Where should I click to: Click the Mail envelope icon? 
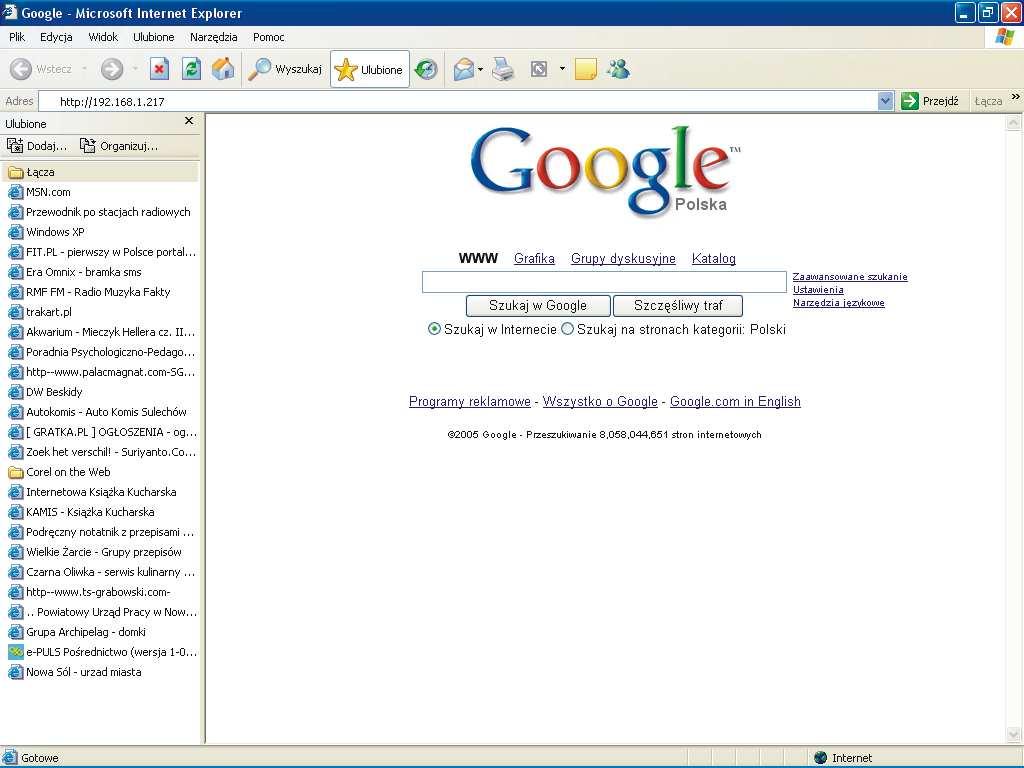pyautogui.click(x=463, y=69)
